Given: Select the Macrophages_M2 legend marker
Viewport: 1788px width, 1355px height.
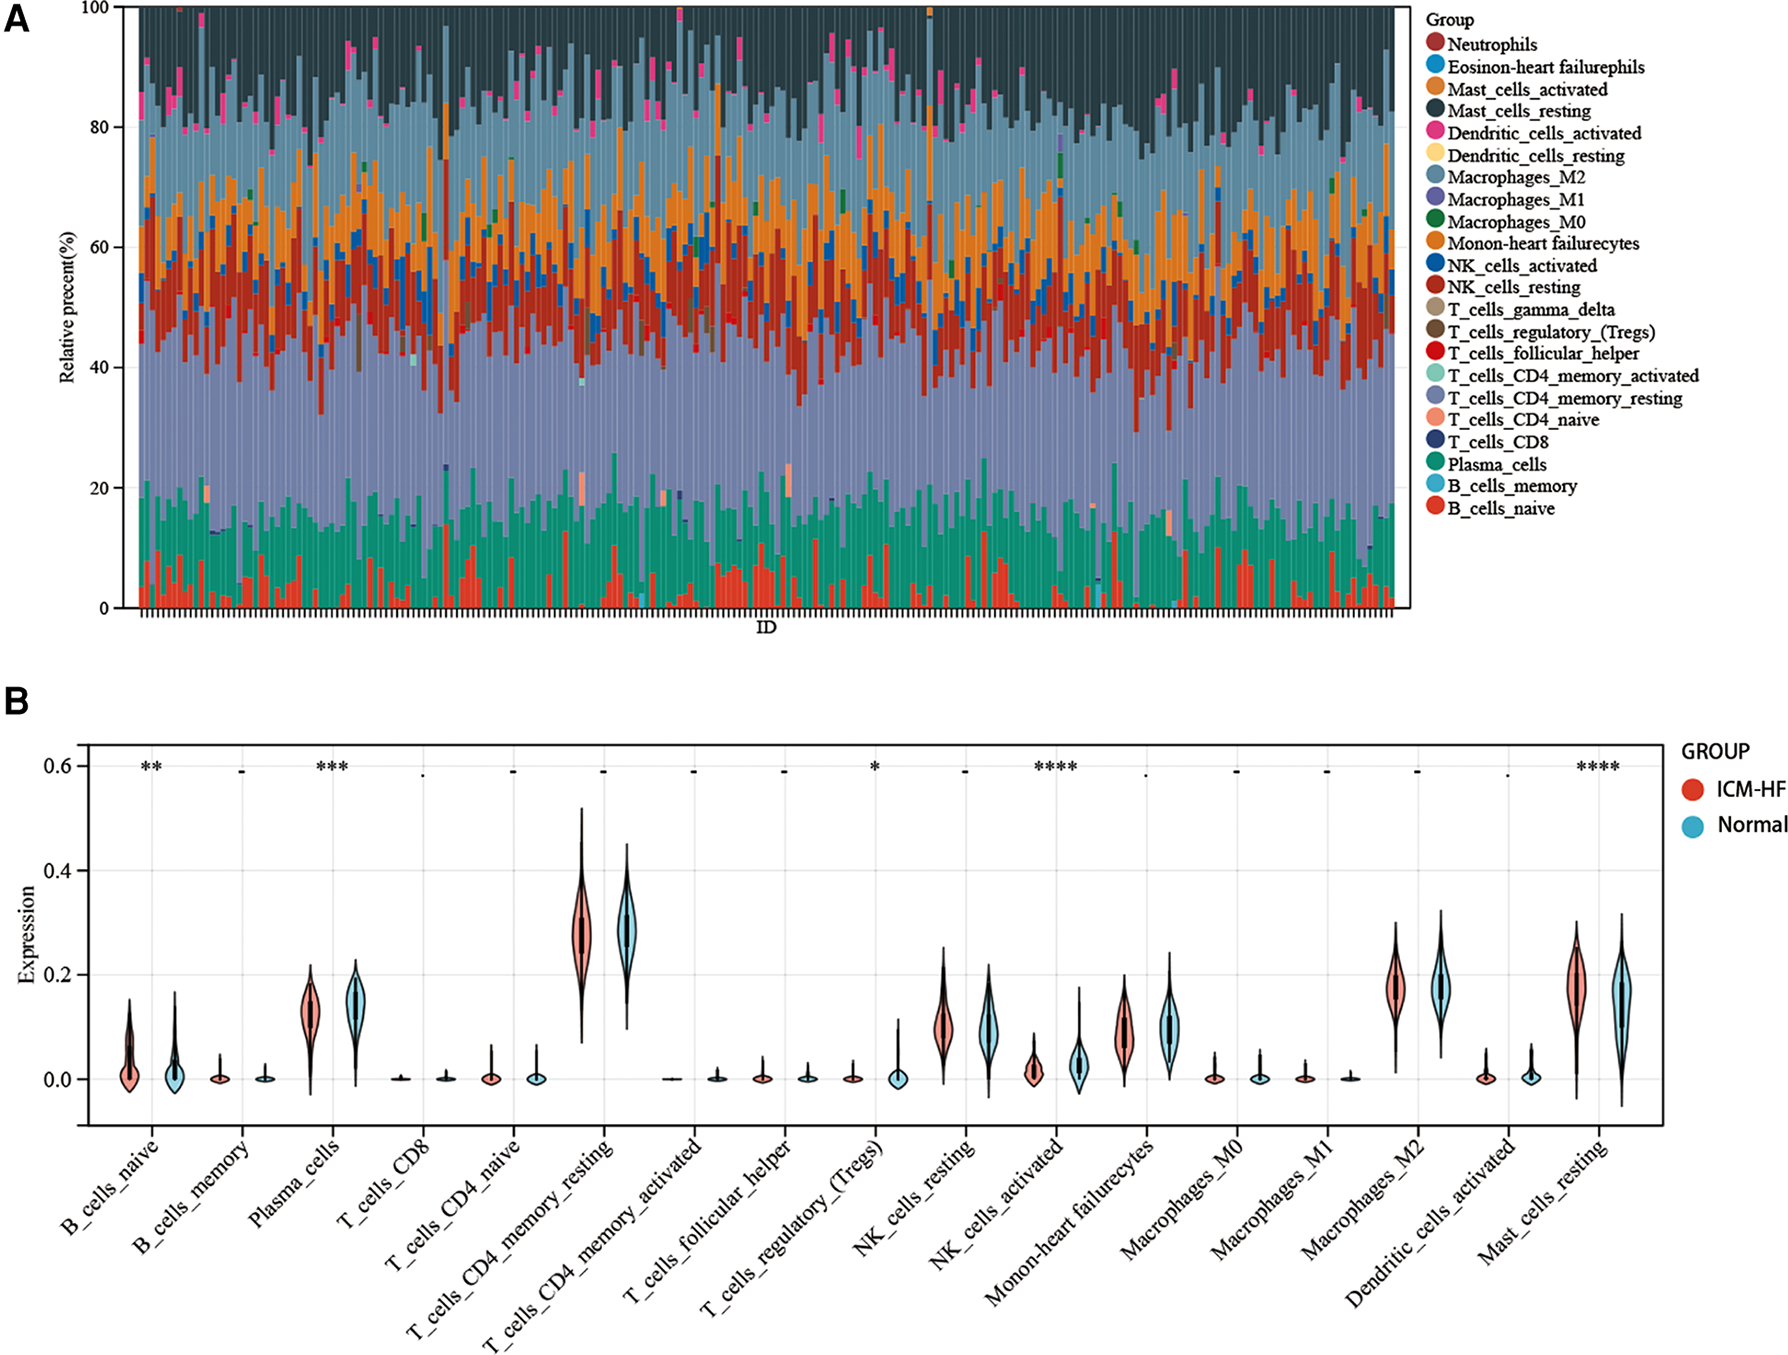Looking at the screenshot, I should 1436,175.
